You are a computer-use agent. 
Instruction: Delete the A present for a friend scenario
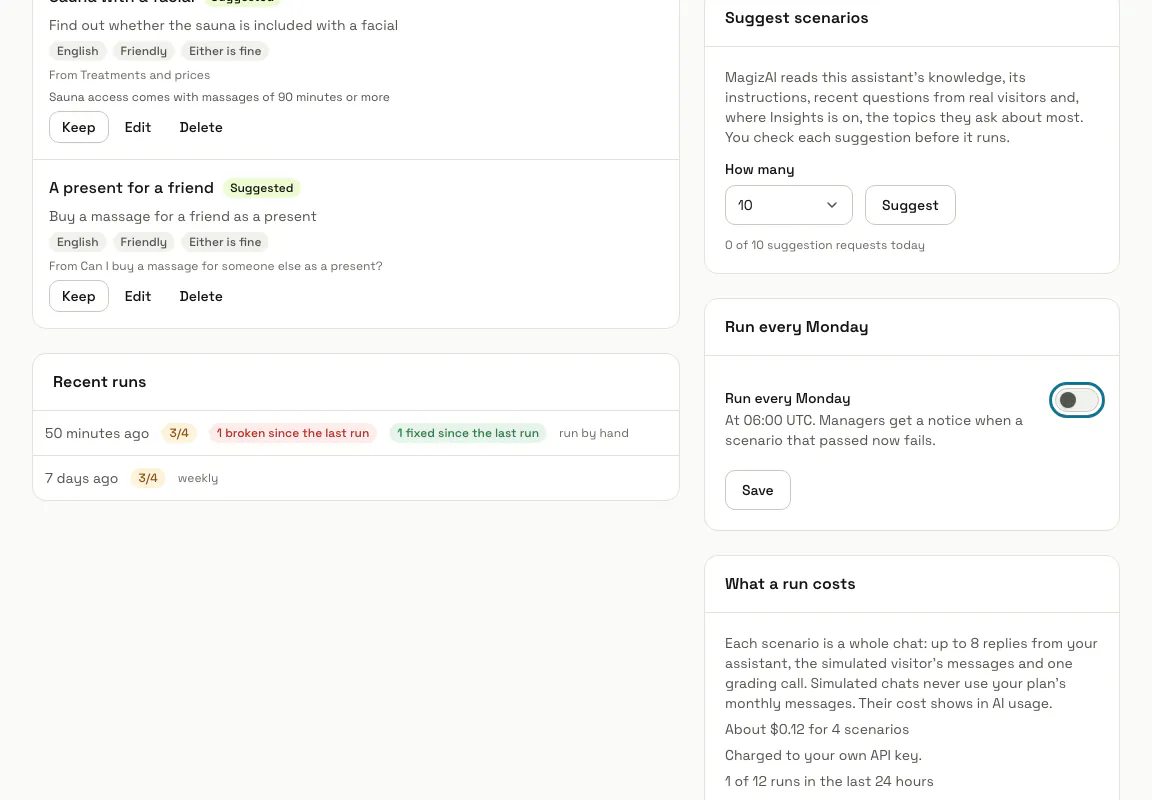[201, 296]
